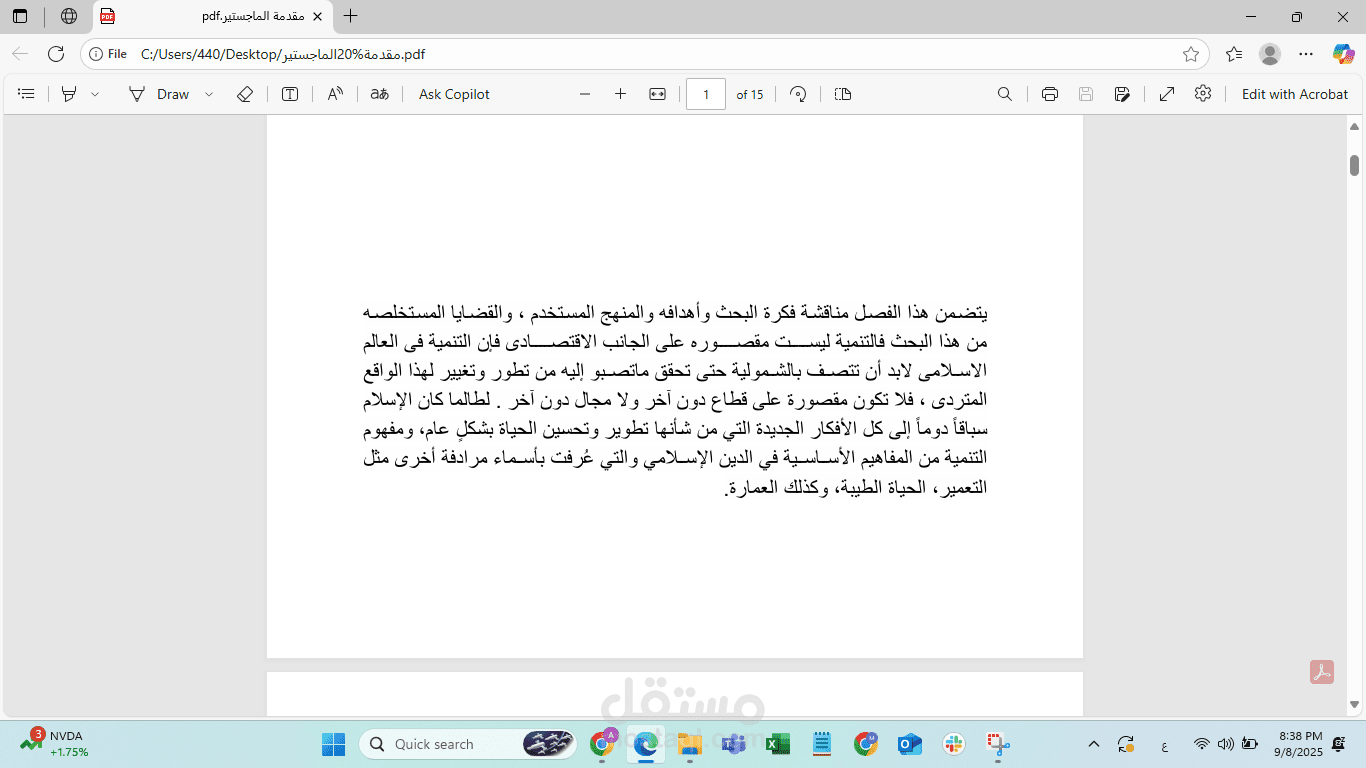Start Read aloud
Screen dimensions: 1366x768
[x=335, y=94]
